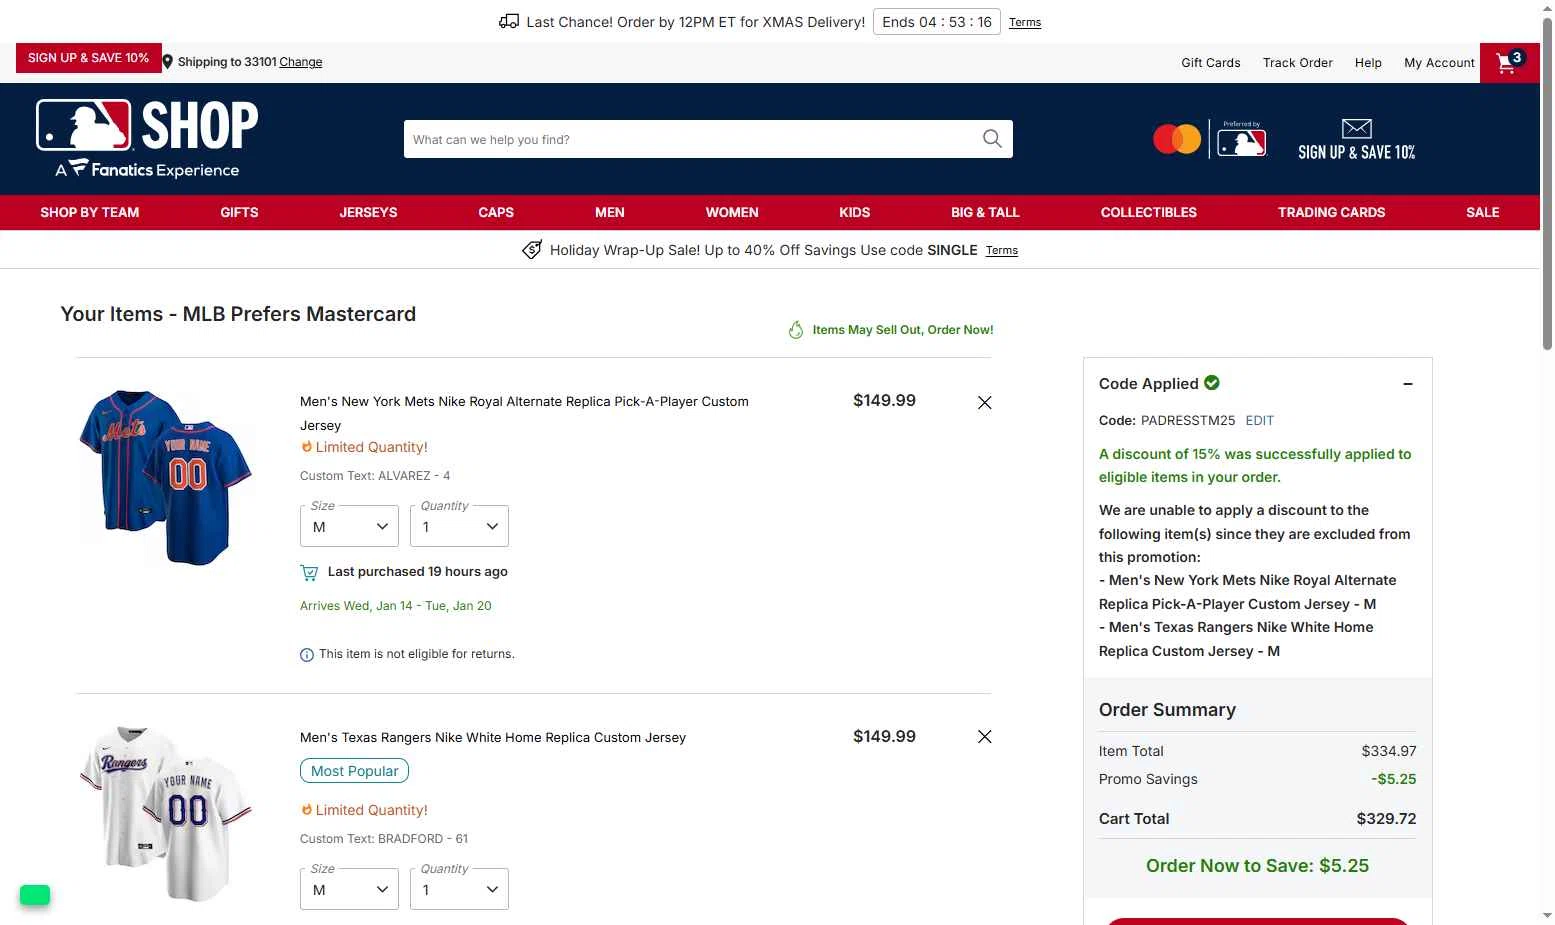Click the Most Popular badge
Screen dimensions: 1555x925
(x=354, y=771)
